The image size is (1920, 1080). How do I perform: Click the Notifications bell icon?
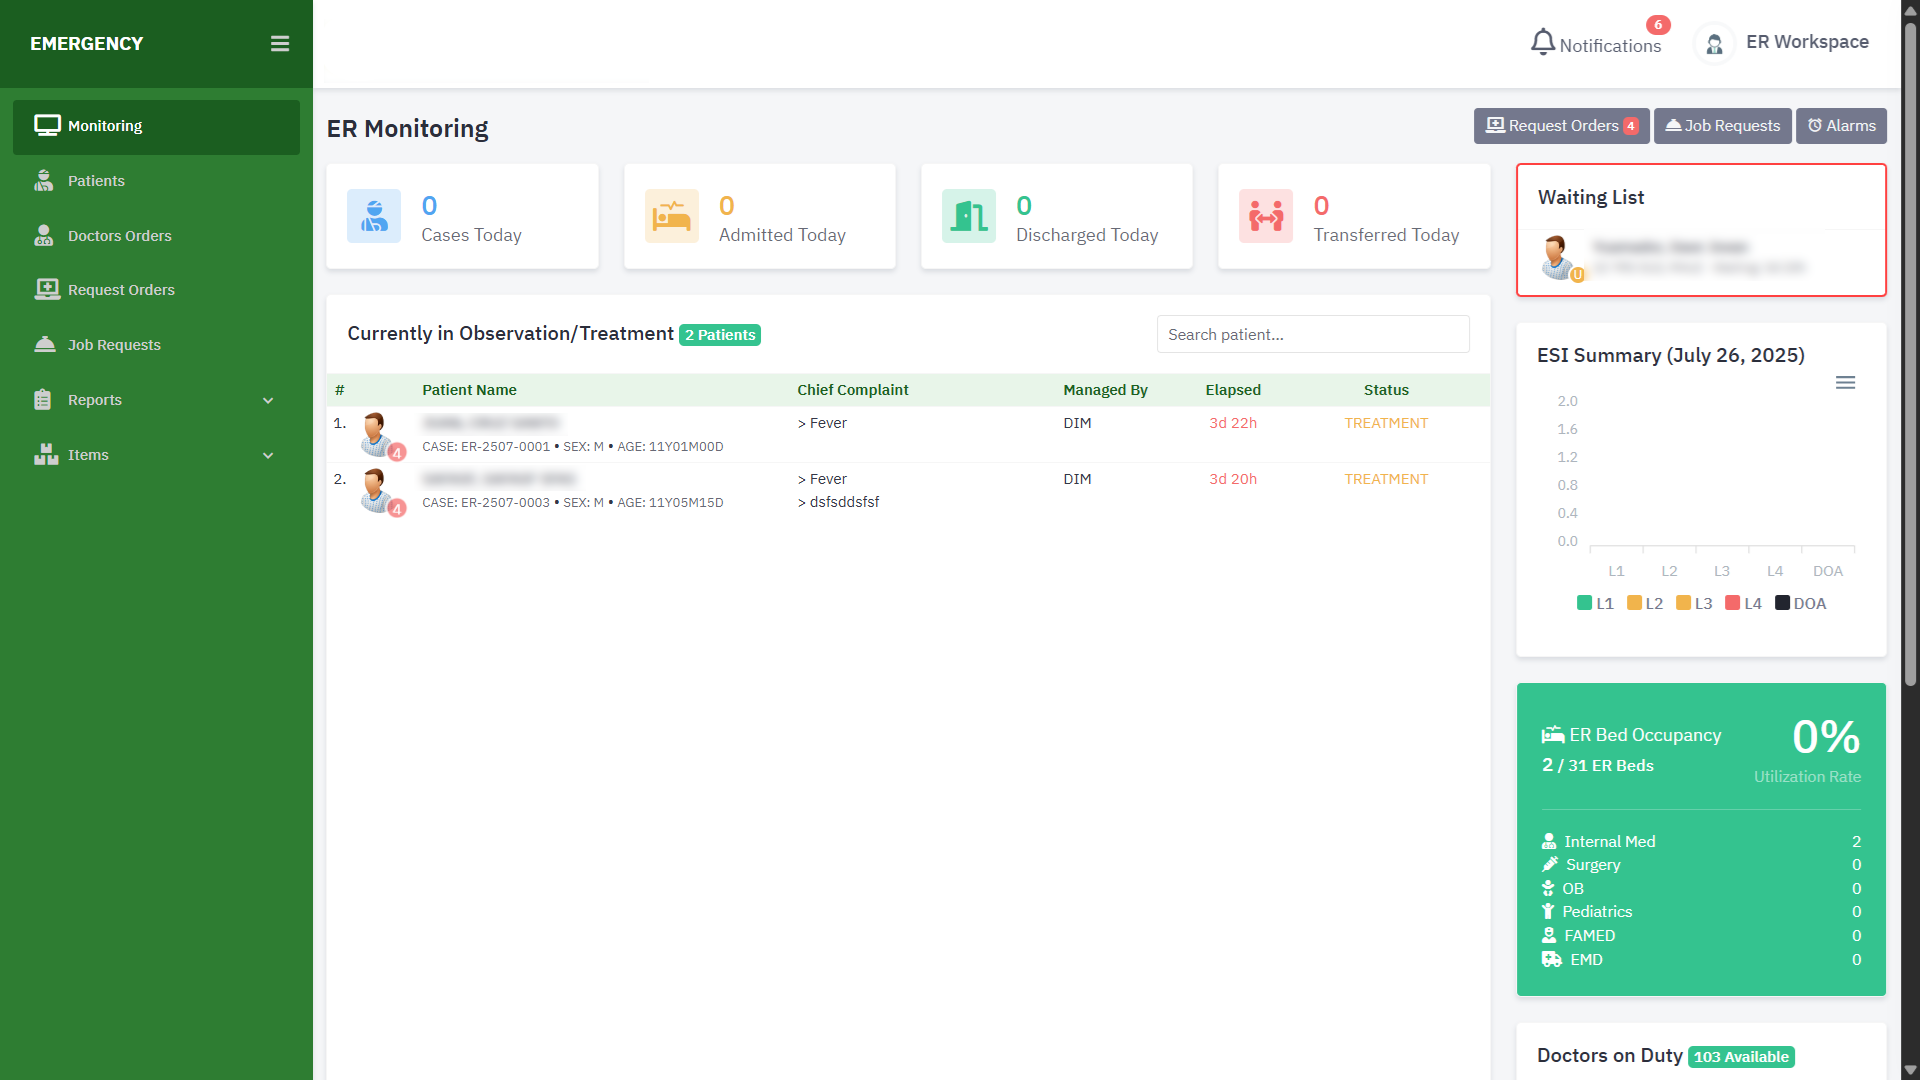(x=1543, y=42)
